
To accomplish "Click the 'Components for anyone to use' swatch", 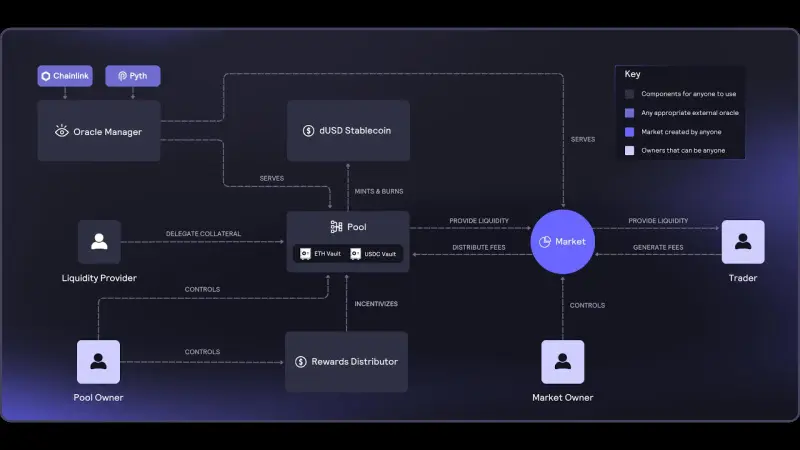I will [x=629, y=94].
